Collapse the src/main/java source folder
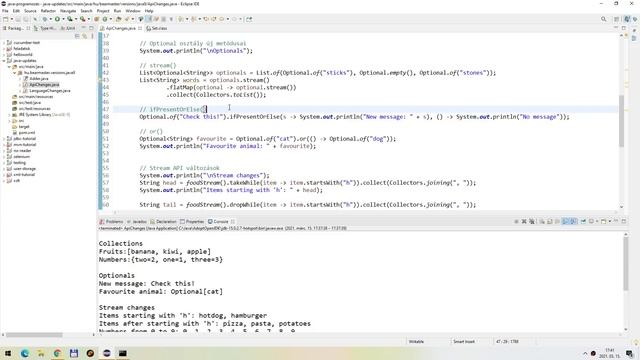640x360 pixels. click(x=9, y=67)
